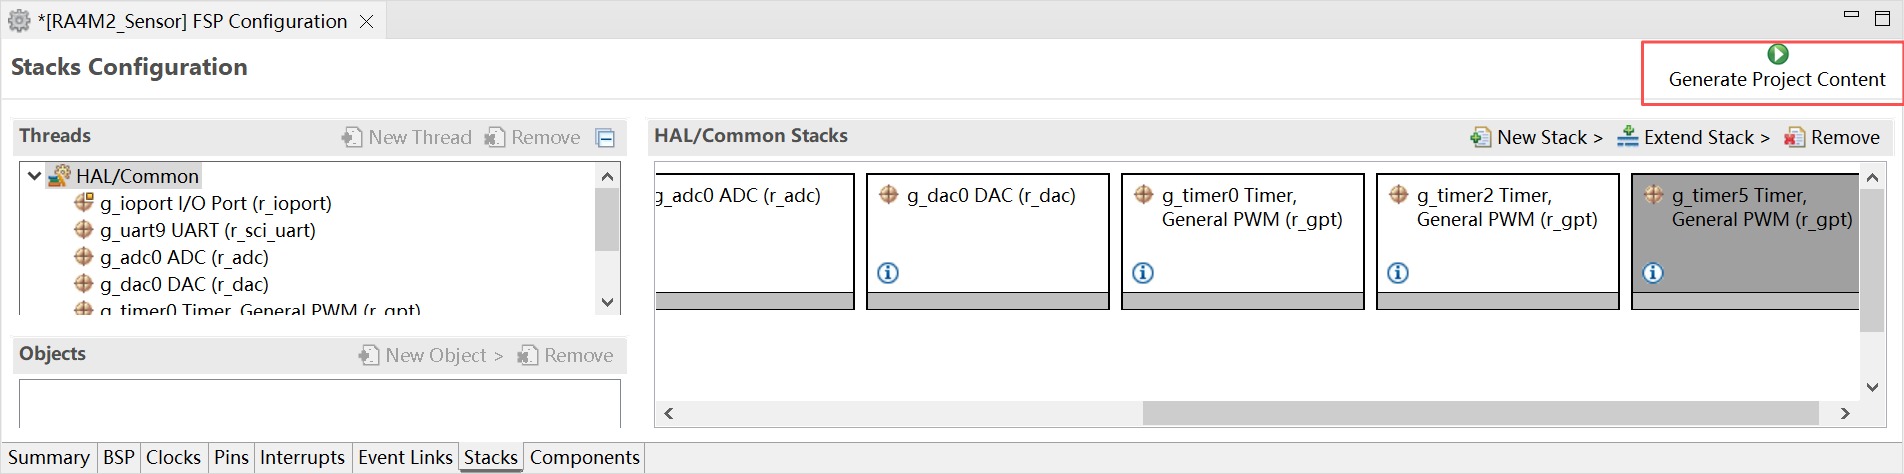Click module icon beside g_dac0 in tree
Viewport: 1904px width, 474px height.
84,283
